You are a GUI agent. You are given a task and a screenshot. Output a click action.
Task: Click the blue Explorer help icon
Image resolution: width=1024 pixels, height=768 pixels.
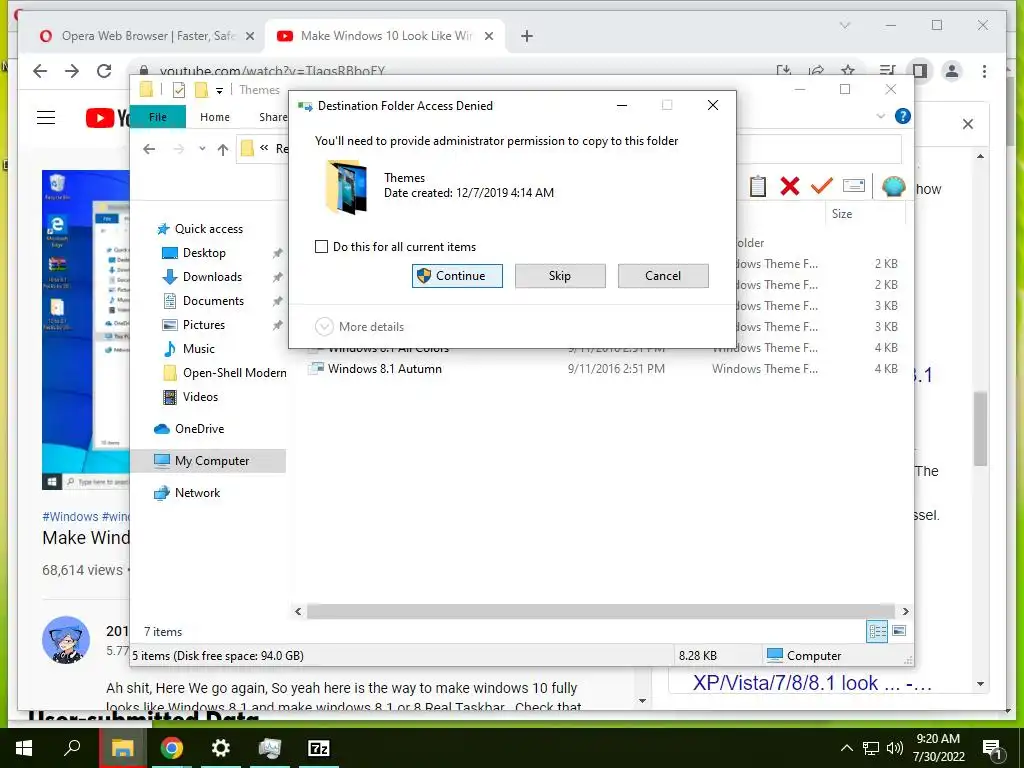[903, 116]
